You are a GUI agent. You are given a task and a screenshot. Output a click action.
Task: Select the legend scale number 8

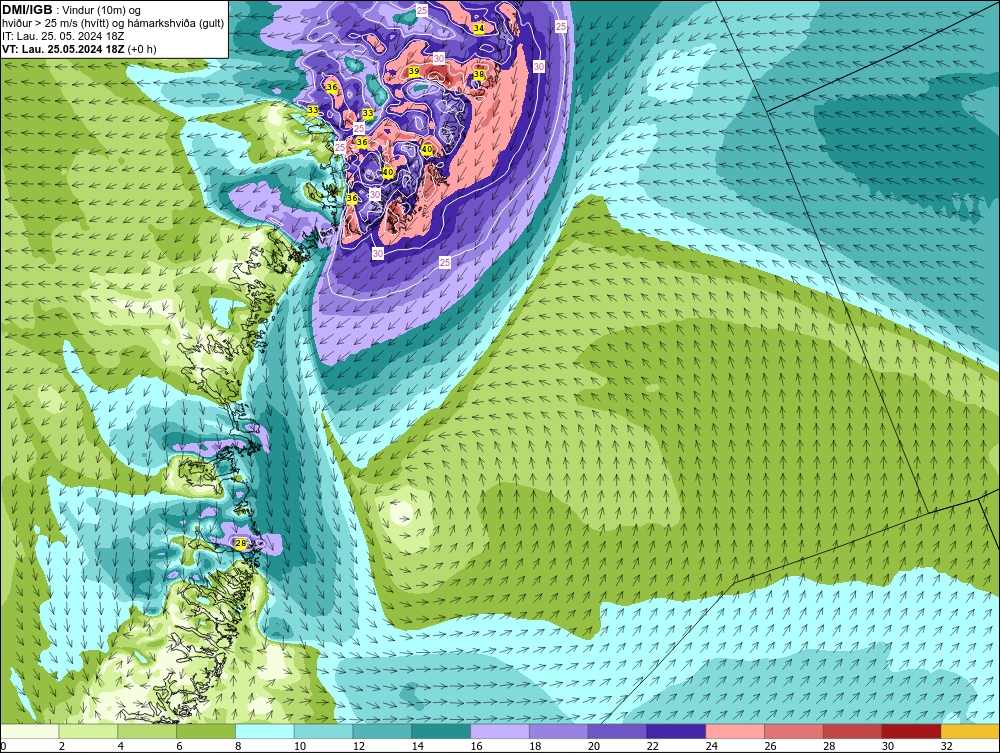click(239, 746)
